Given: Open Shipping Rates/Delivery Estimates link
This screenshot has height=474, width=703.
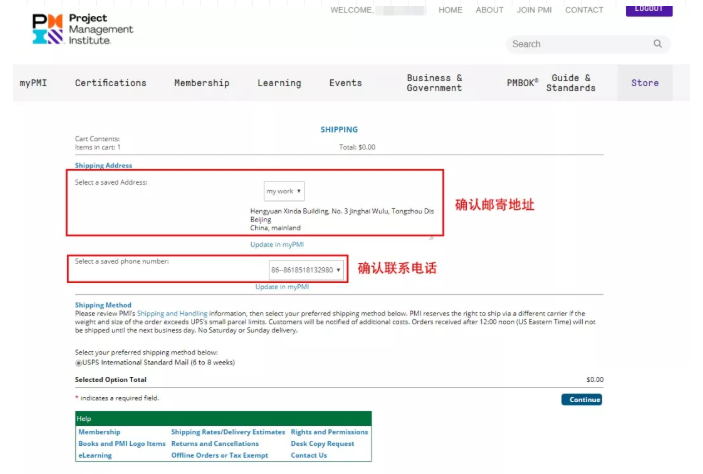Looking at the screenshot, I should 227,432.
